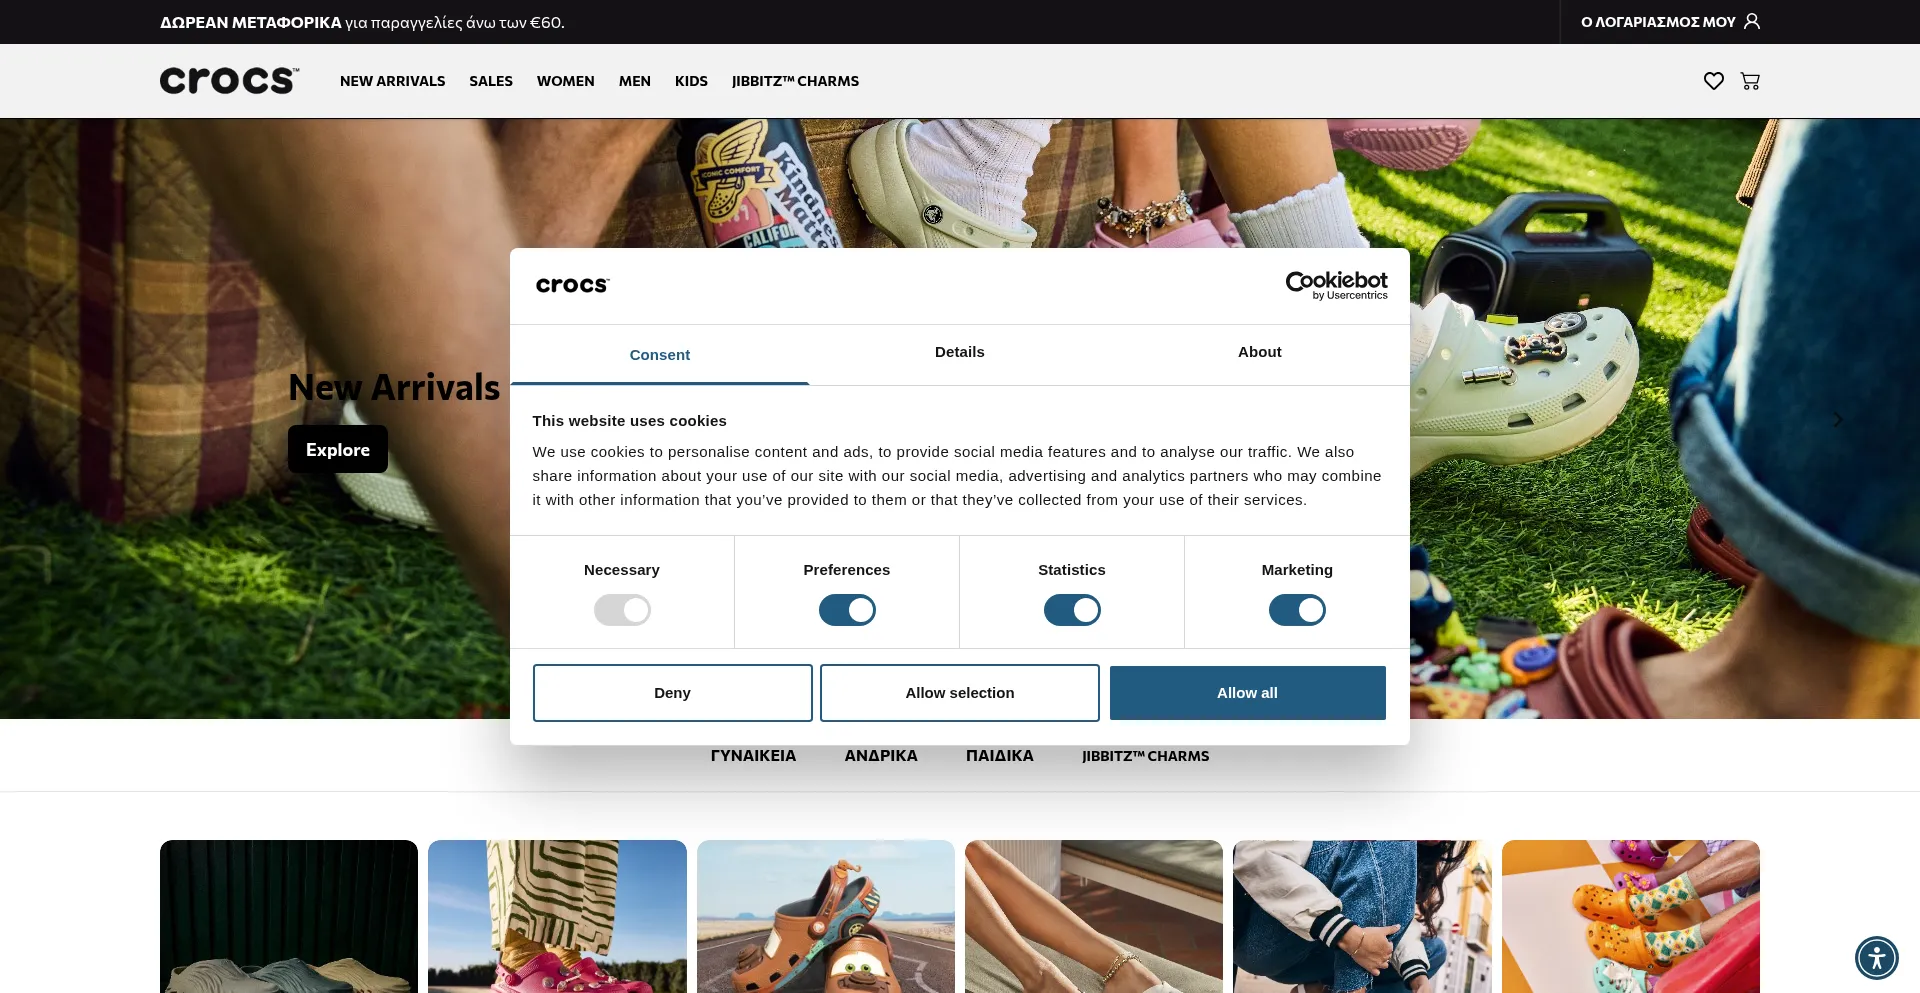The image size is (1920, 993).
Task: Open the denim jacket thumbnail
Action: (x=1362, y=916)
